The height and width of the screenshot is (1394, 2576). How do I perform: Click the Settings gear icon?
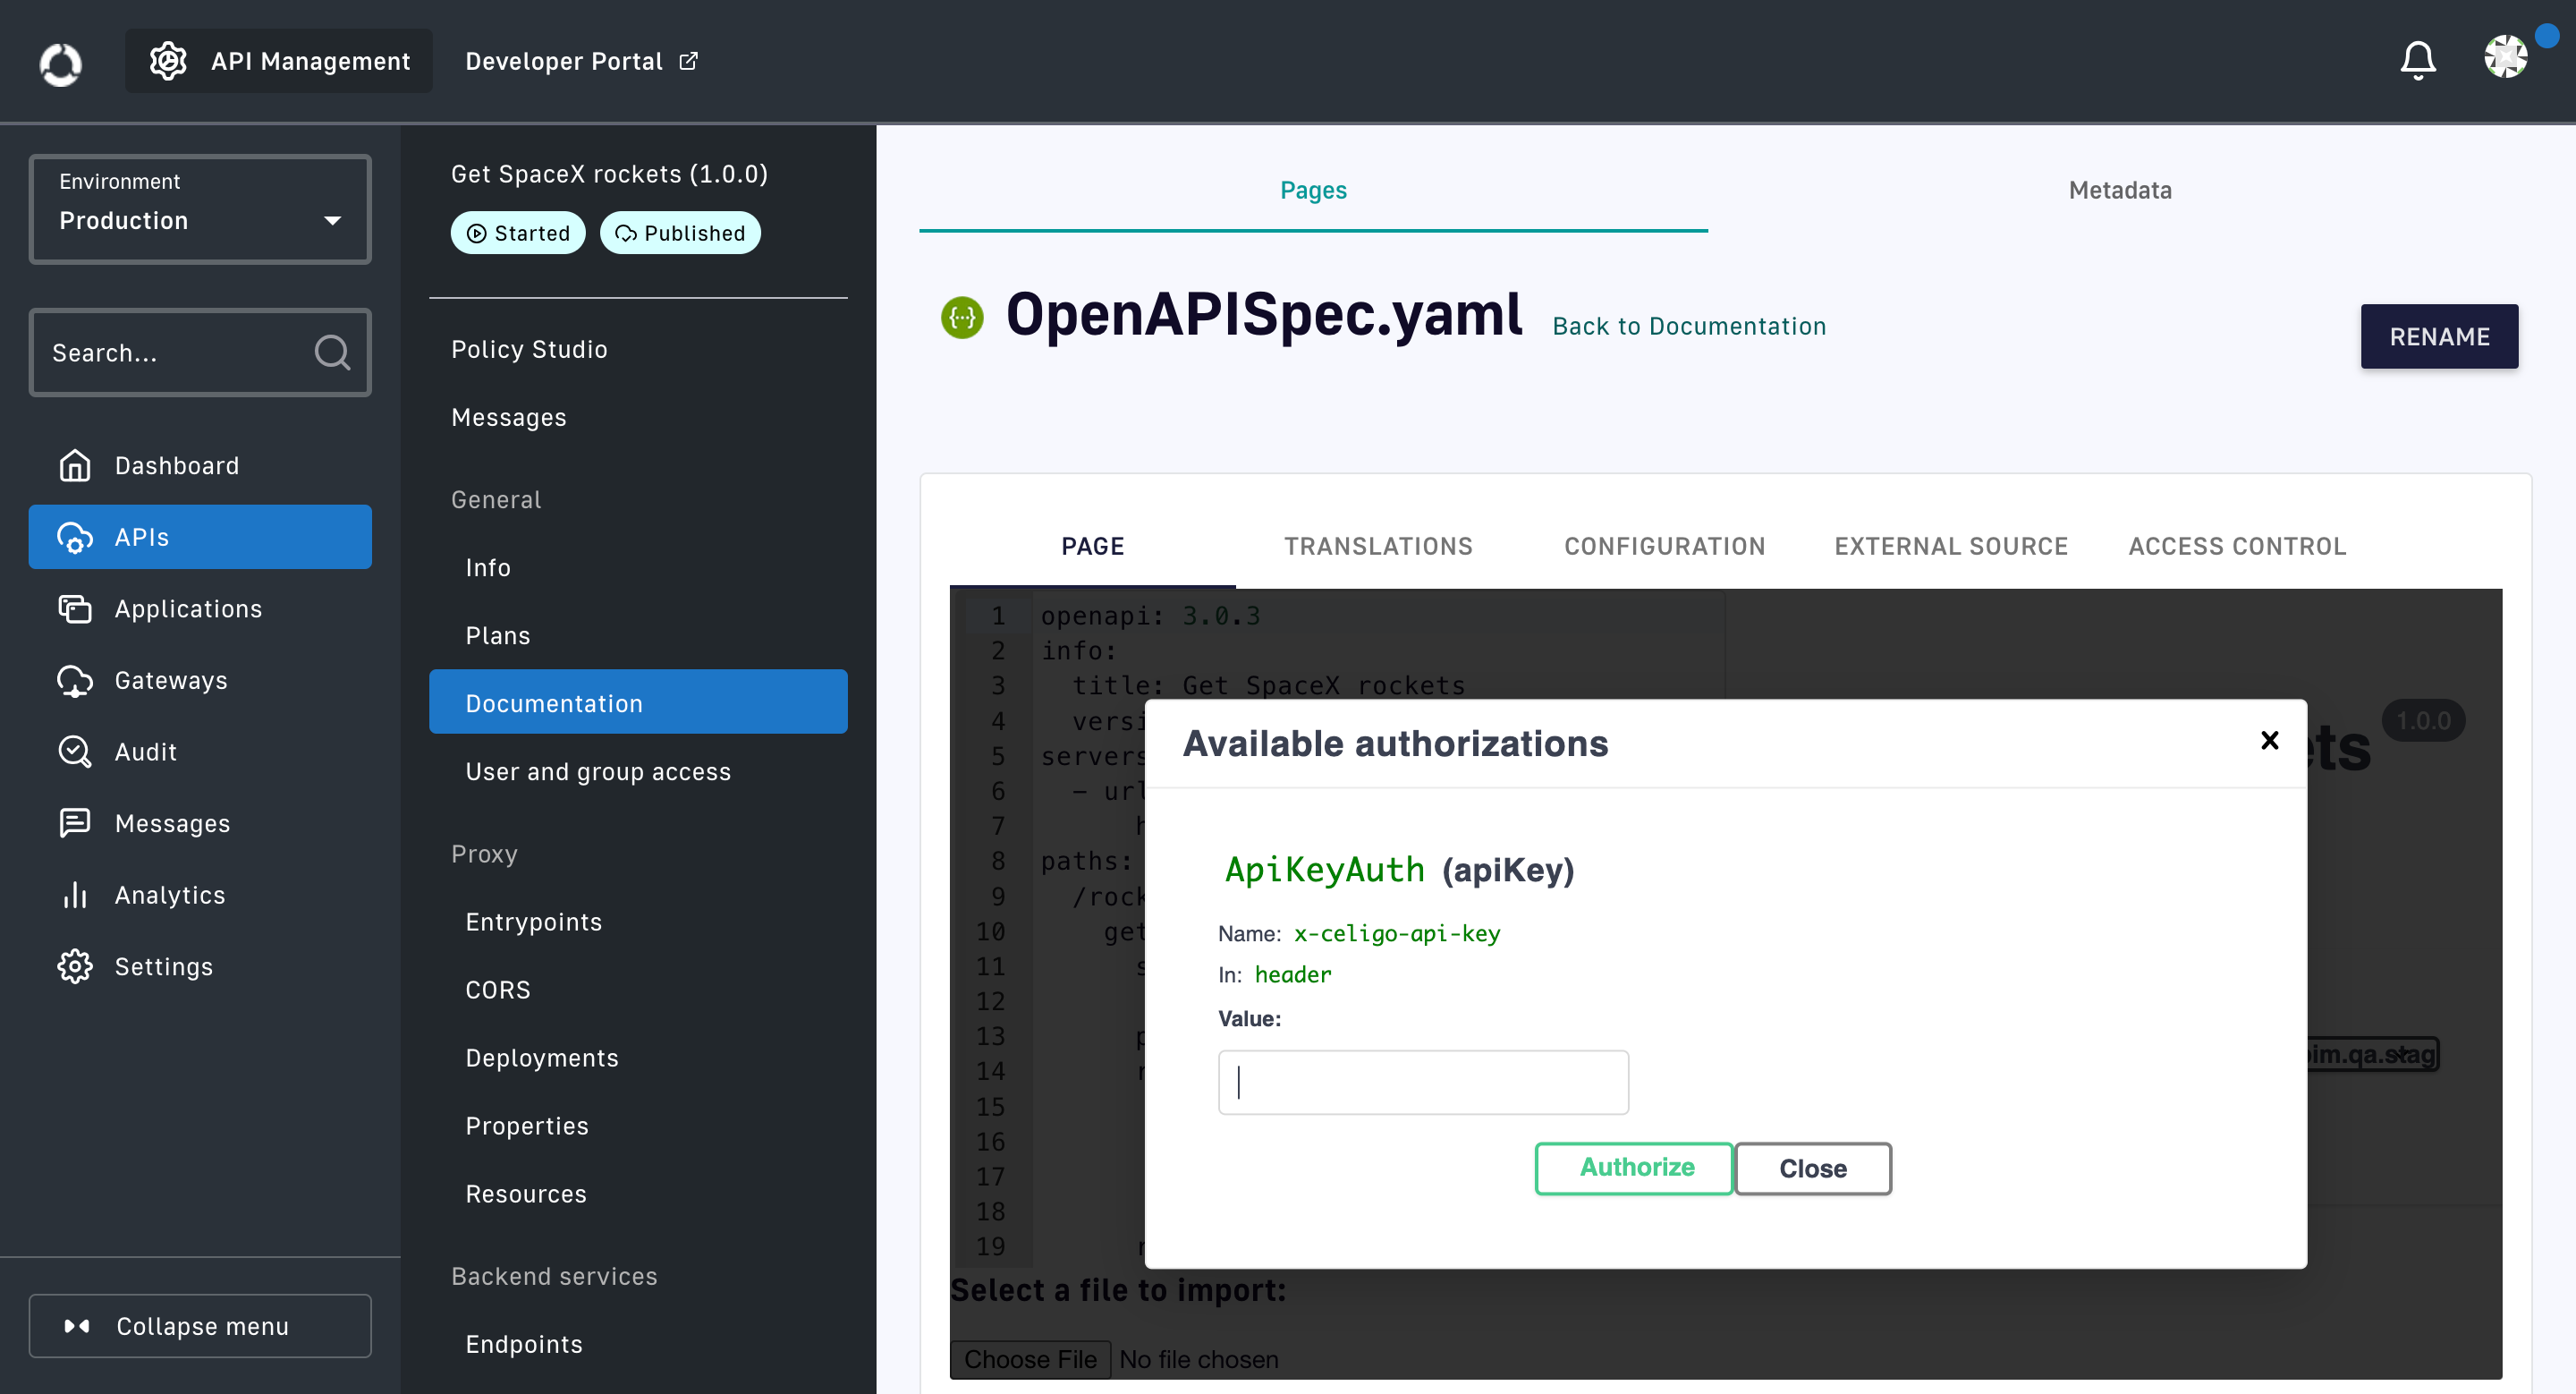75,966
